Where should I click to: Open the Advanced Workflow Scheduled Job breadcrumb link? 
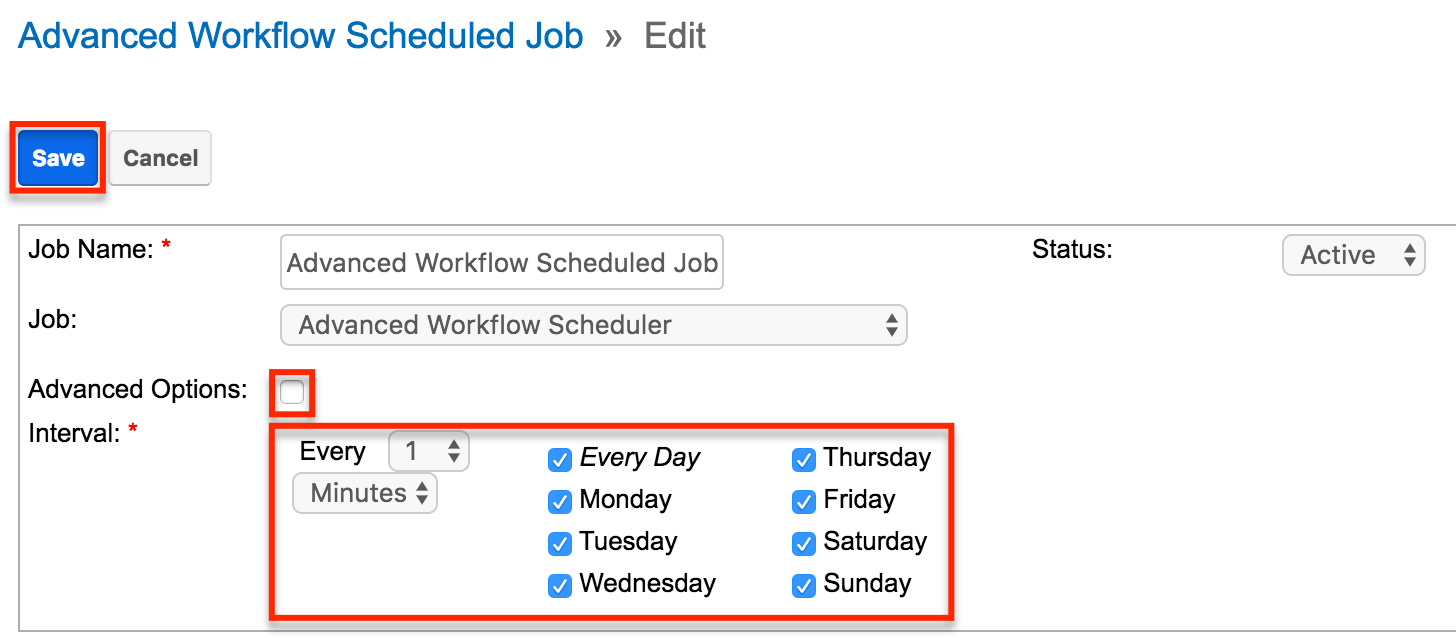pyautogui.click(x=300, y=35)
